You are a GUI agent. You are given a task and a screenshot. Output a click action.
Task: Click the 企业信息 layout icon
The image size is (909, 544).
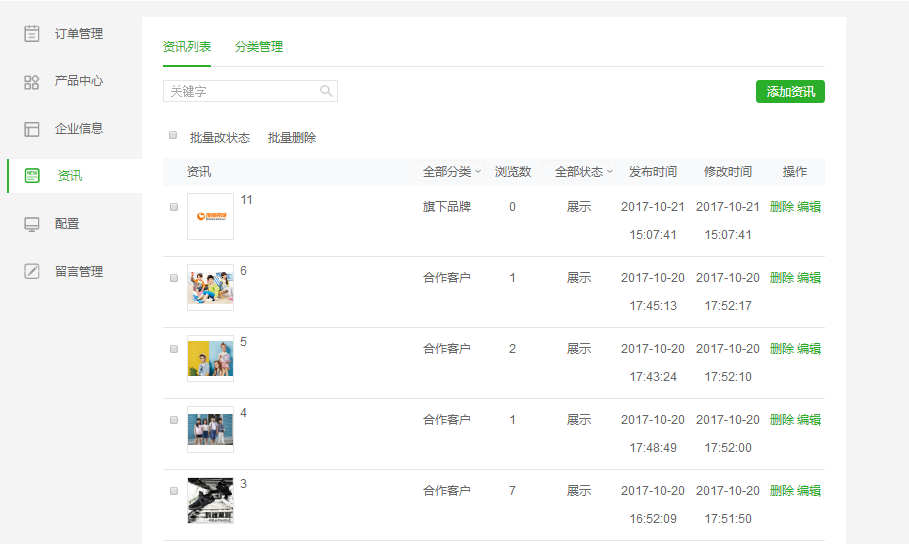32,129
